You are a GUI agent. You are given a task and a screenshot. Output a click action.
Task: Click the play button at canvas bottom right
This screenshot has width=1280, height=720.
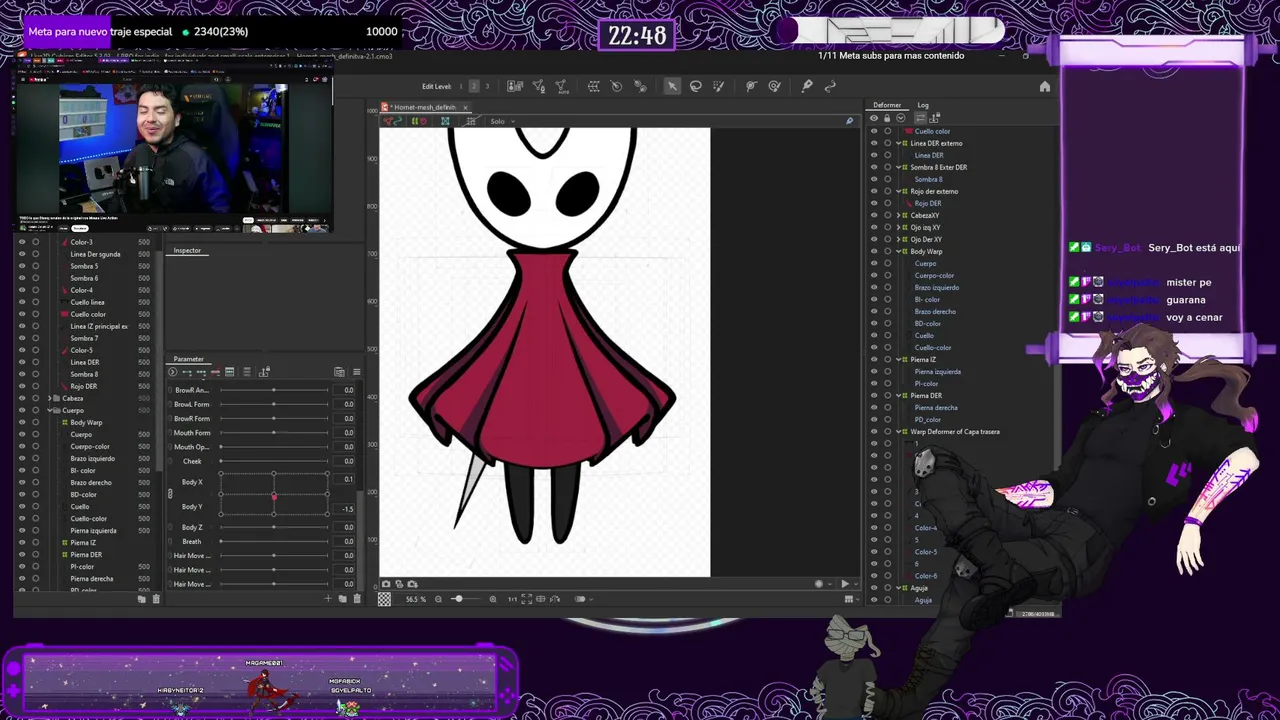point(845,584)
